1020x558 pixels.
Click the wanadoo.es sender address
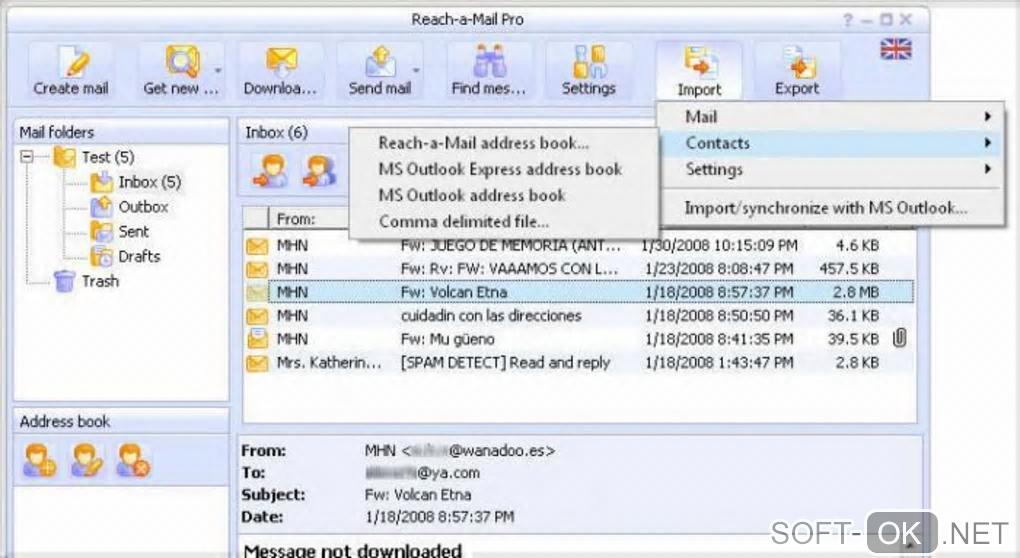[459, 450]
